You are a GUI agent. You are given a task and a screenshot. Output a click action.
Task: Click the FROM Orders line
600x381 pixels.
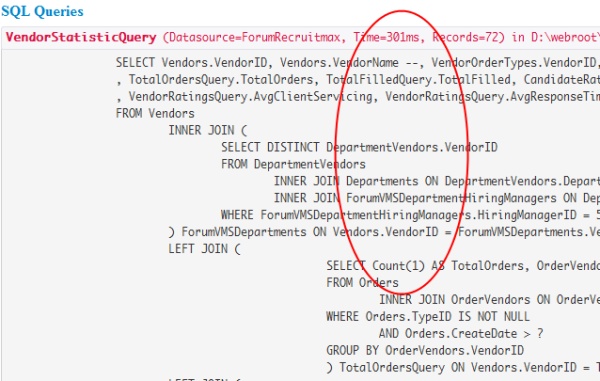click(x=362, y=282)
